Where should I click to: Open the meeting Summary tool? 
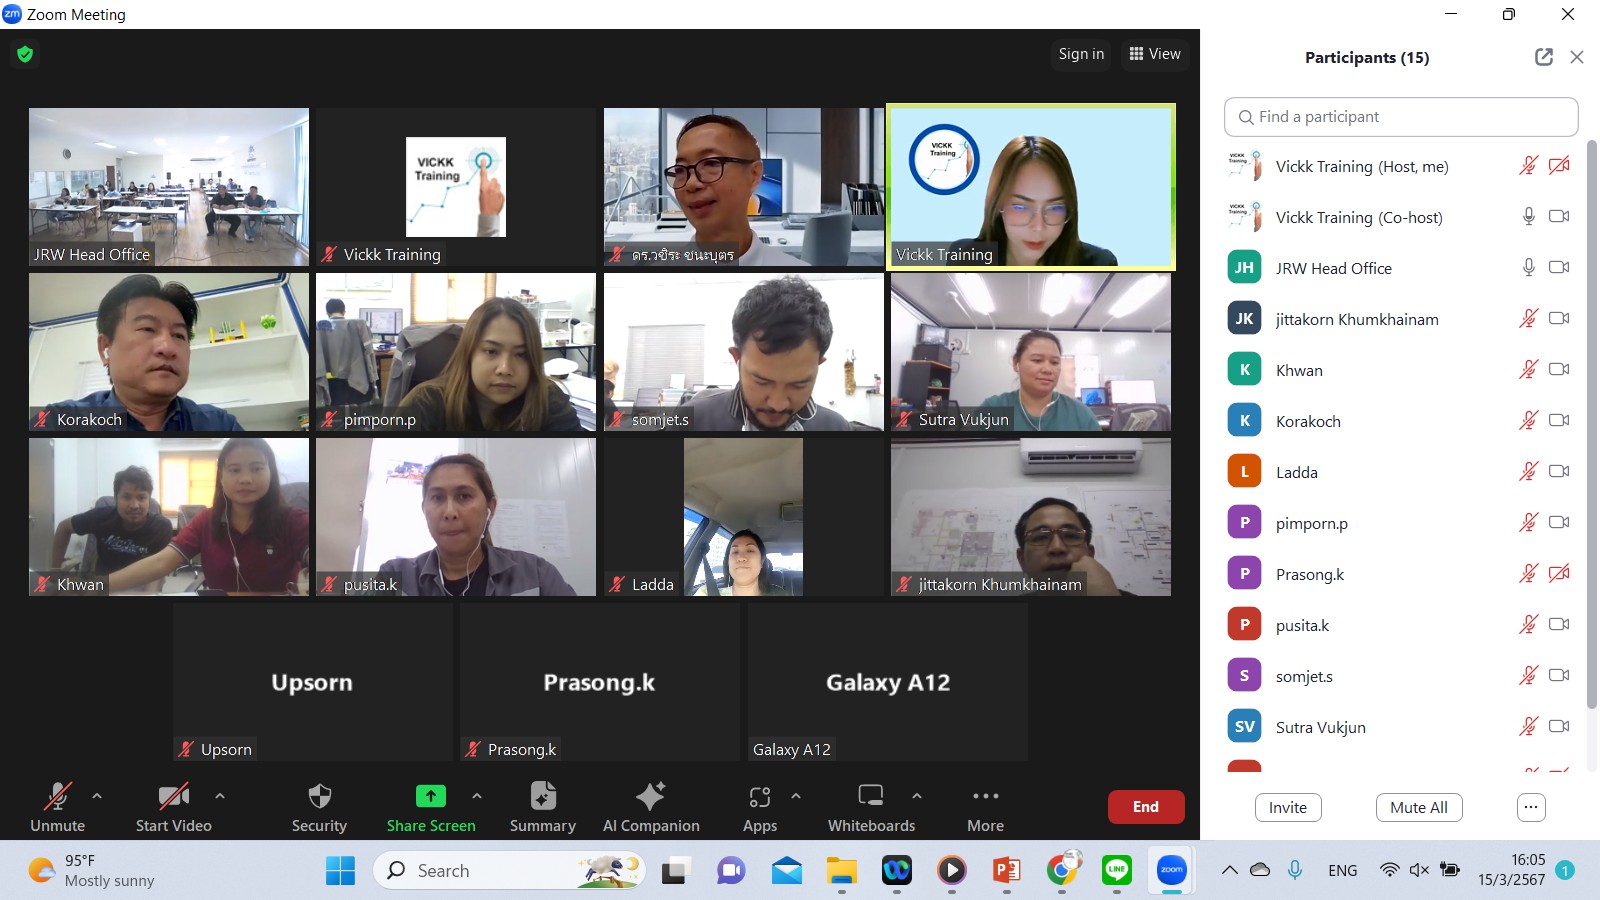(x=542, y=806)
